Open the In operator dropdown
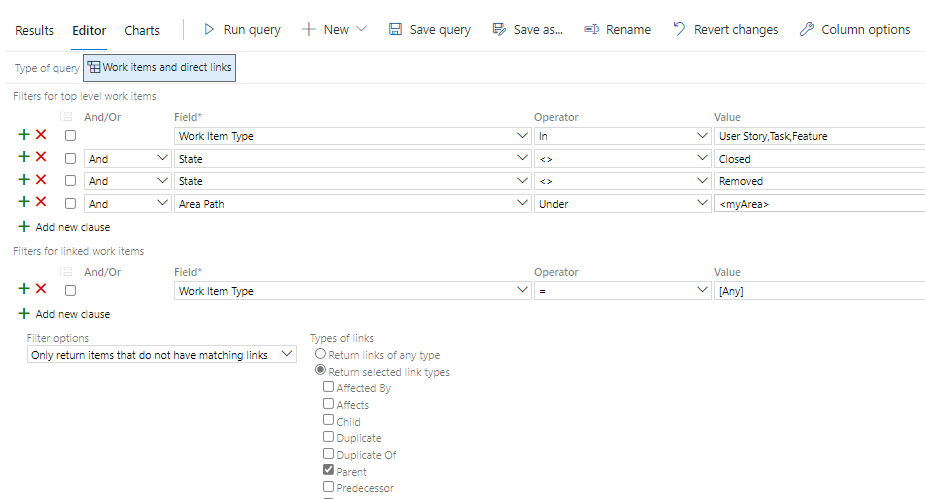 click(623, 136)
